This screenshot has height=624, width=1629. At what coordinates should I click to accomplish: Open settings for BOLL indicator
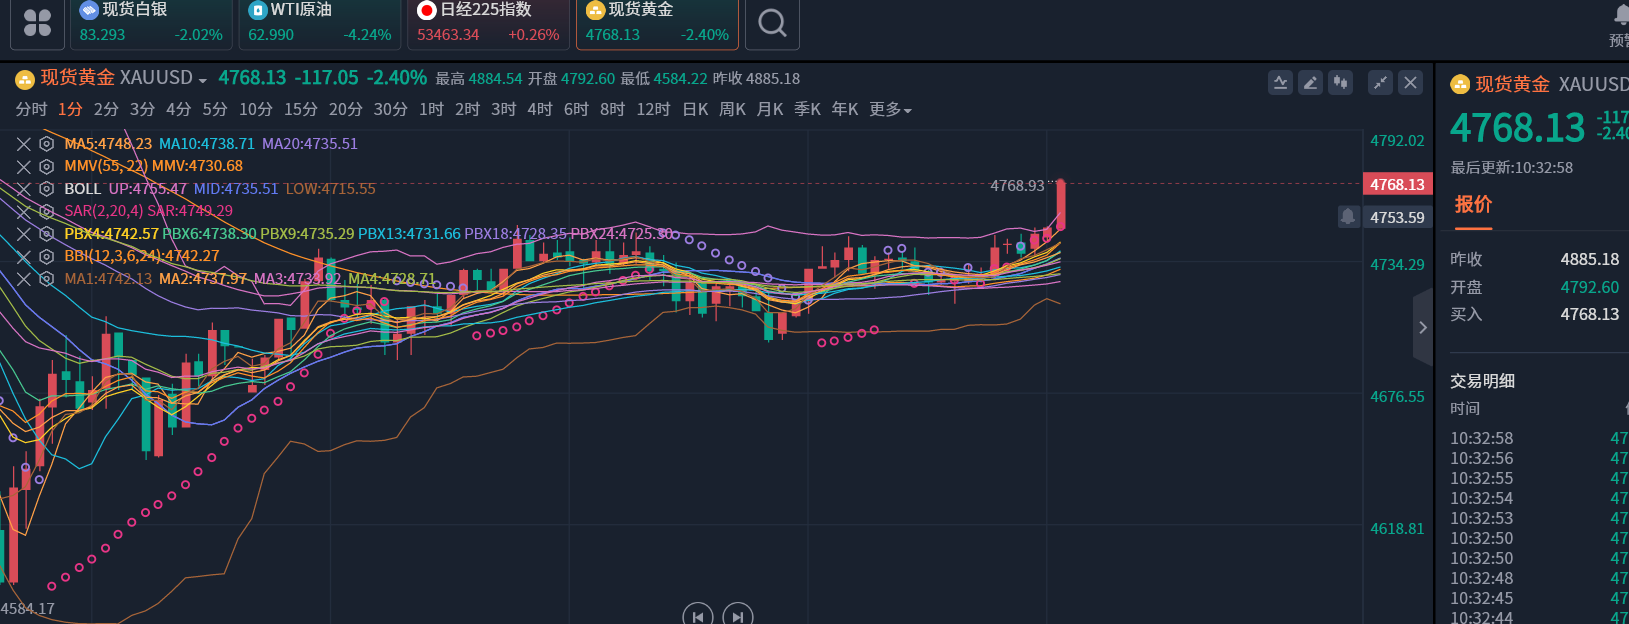click(x=46, y=189)
